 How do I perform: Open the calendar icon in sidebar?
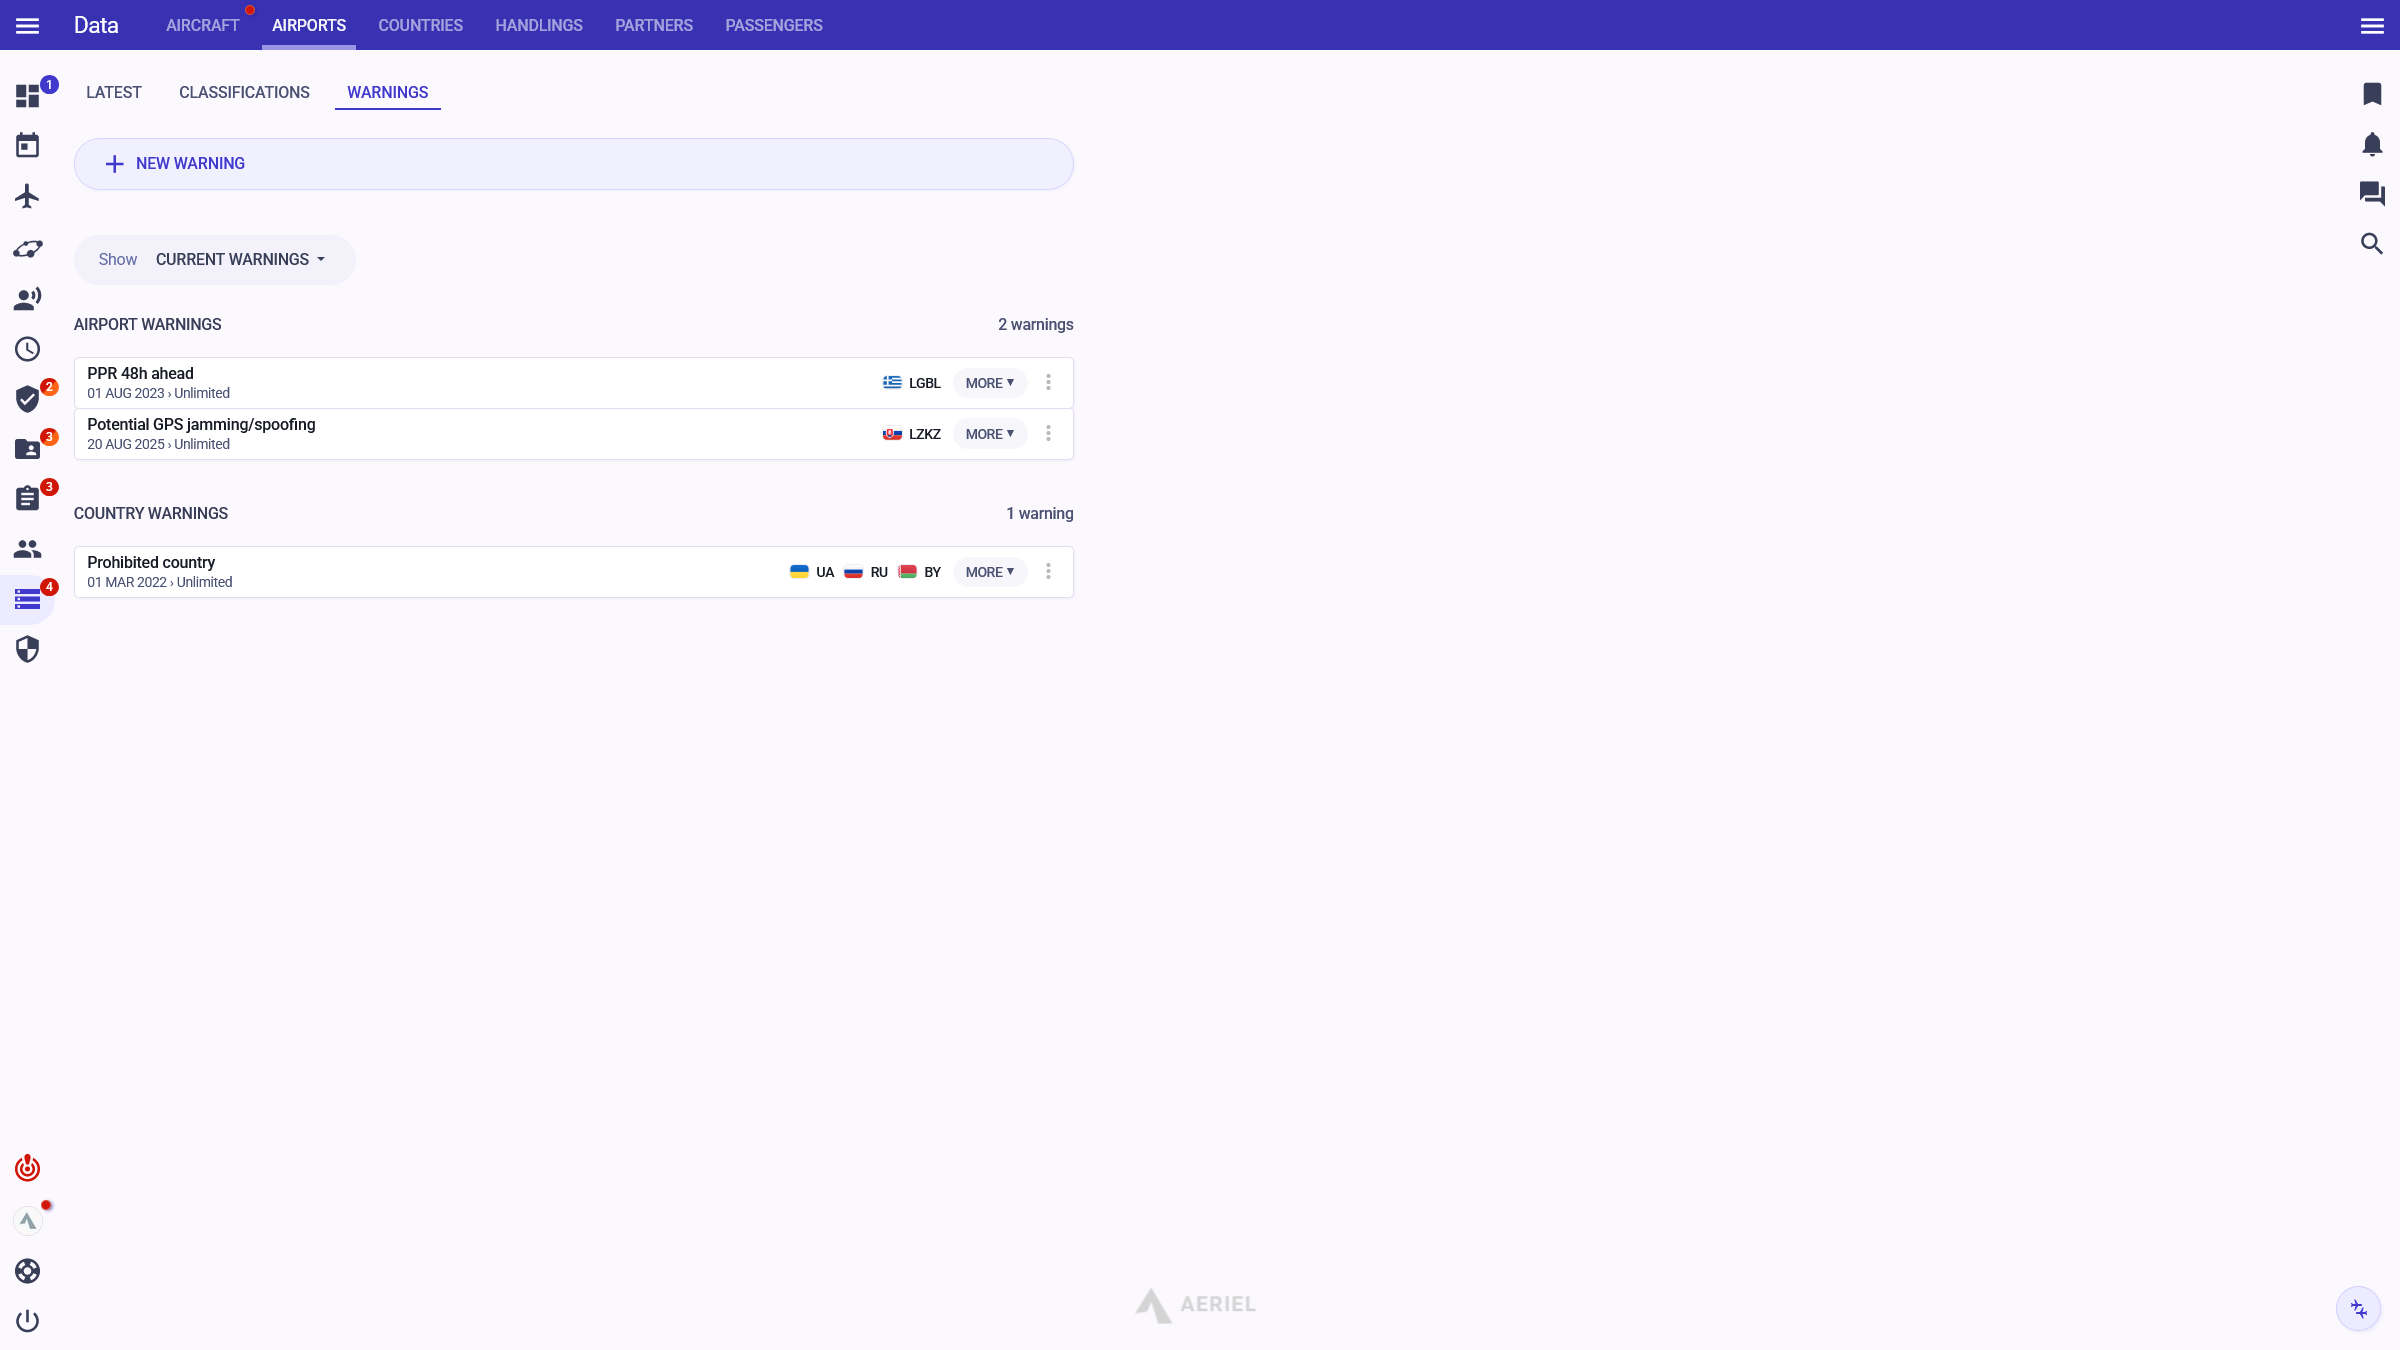[27, 146]
